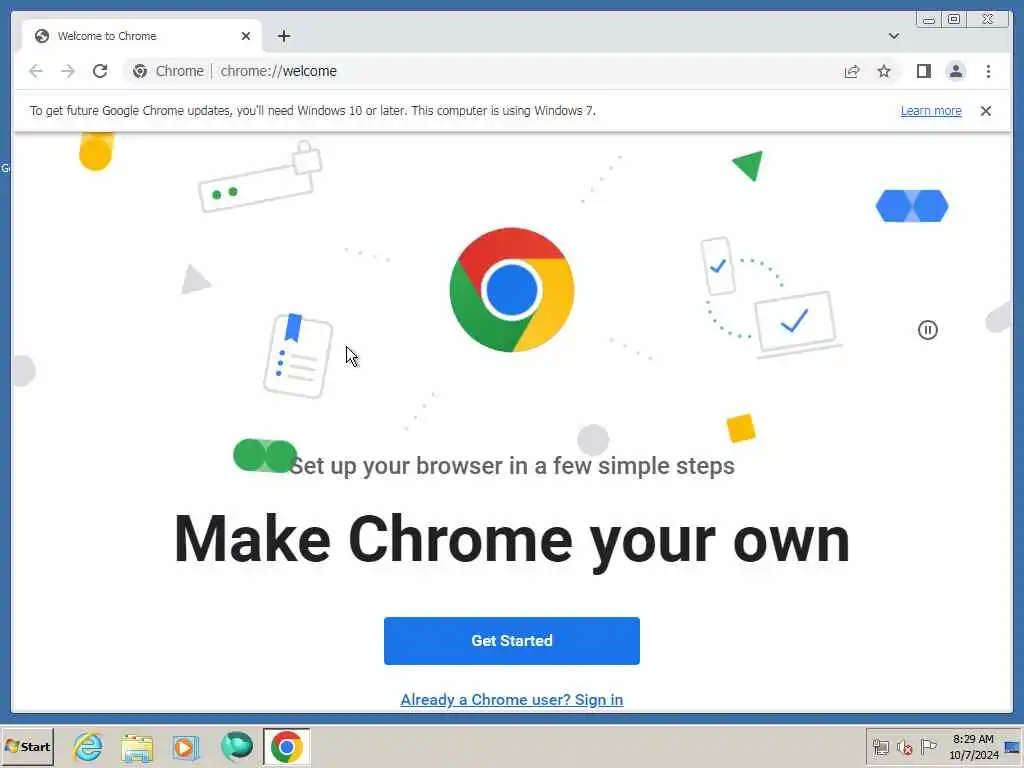
Task: Click the Chrome site info icon in address bar
Action: 140,71
